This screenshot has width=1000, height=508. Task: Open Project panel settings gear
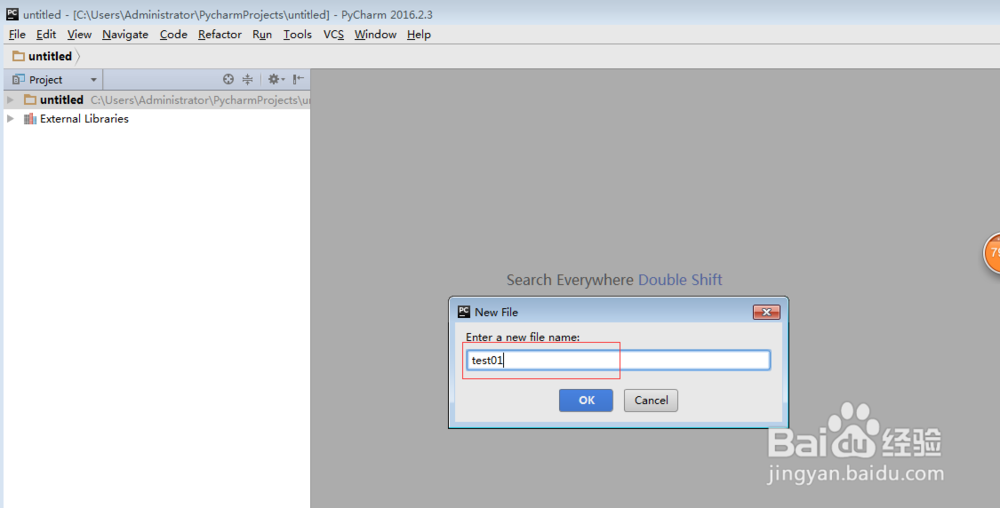(276, 79)
